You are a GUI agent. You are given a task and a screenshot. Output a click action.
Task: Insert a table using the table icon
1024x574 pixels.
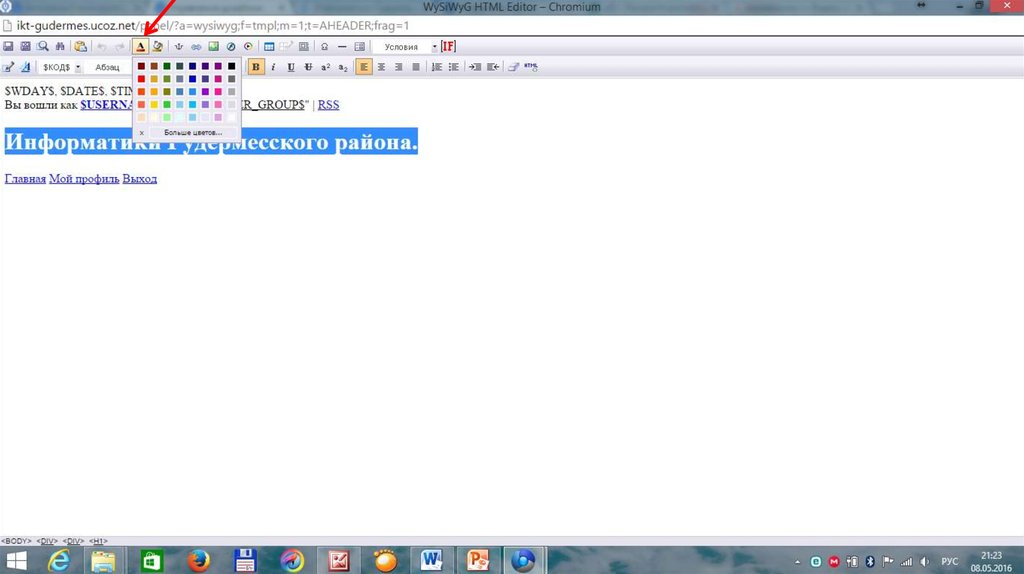pyautogui.click(x=269, y=47)
